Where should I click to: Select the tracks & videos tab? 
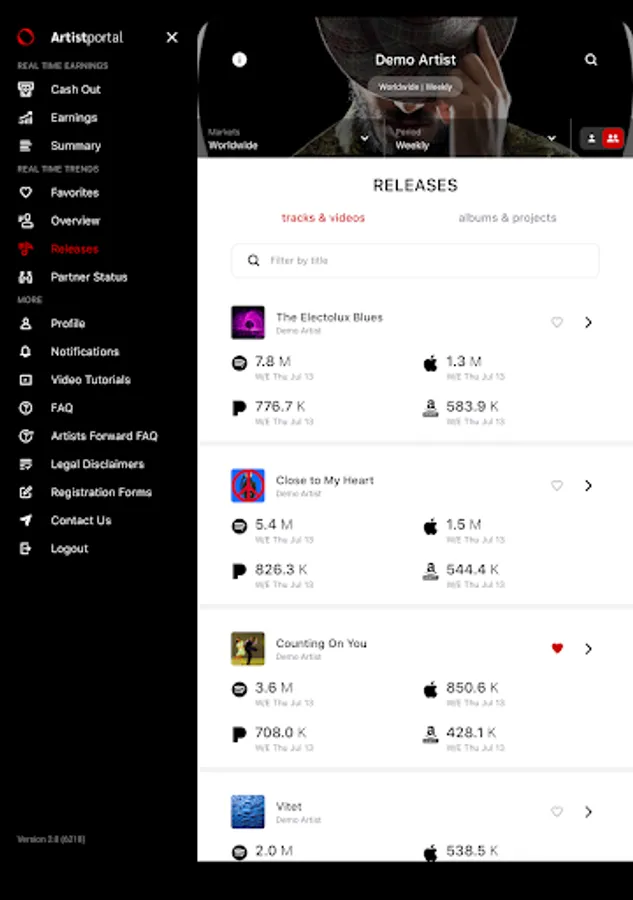323,218
